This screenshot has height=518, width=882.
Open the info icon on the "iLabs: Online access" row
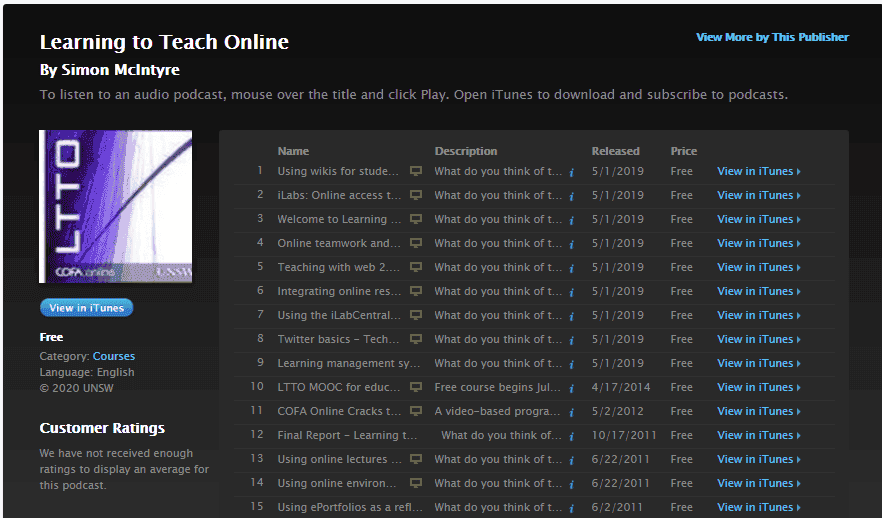[x=571, y=196]
